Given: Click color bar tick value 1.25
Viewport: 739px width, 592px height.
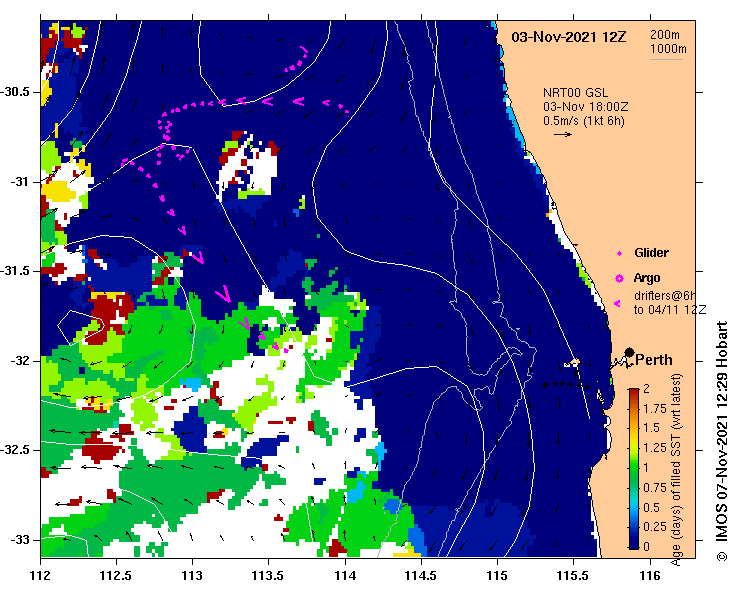Looking at the screenshot, I should coord(655,448).
